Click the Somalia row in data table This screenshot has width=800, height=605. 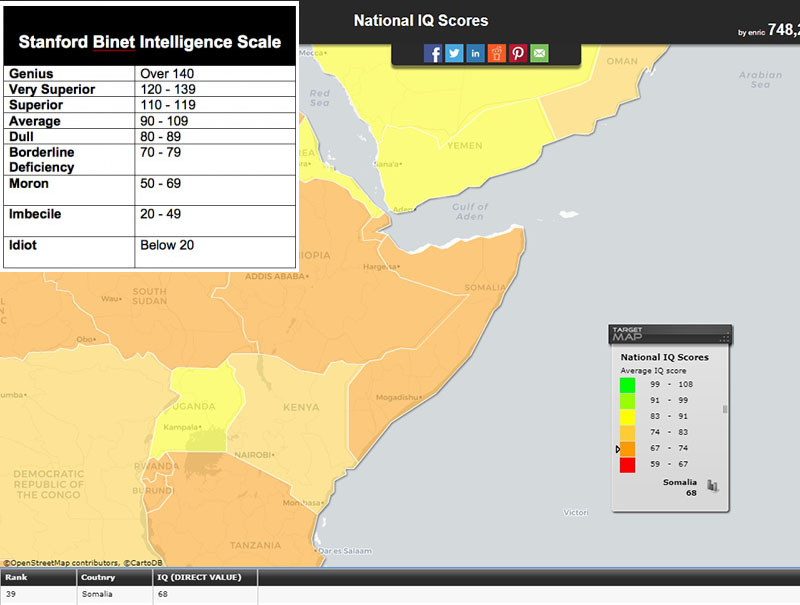coord(98,595)
